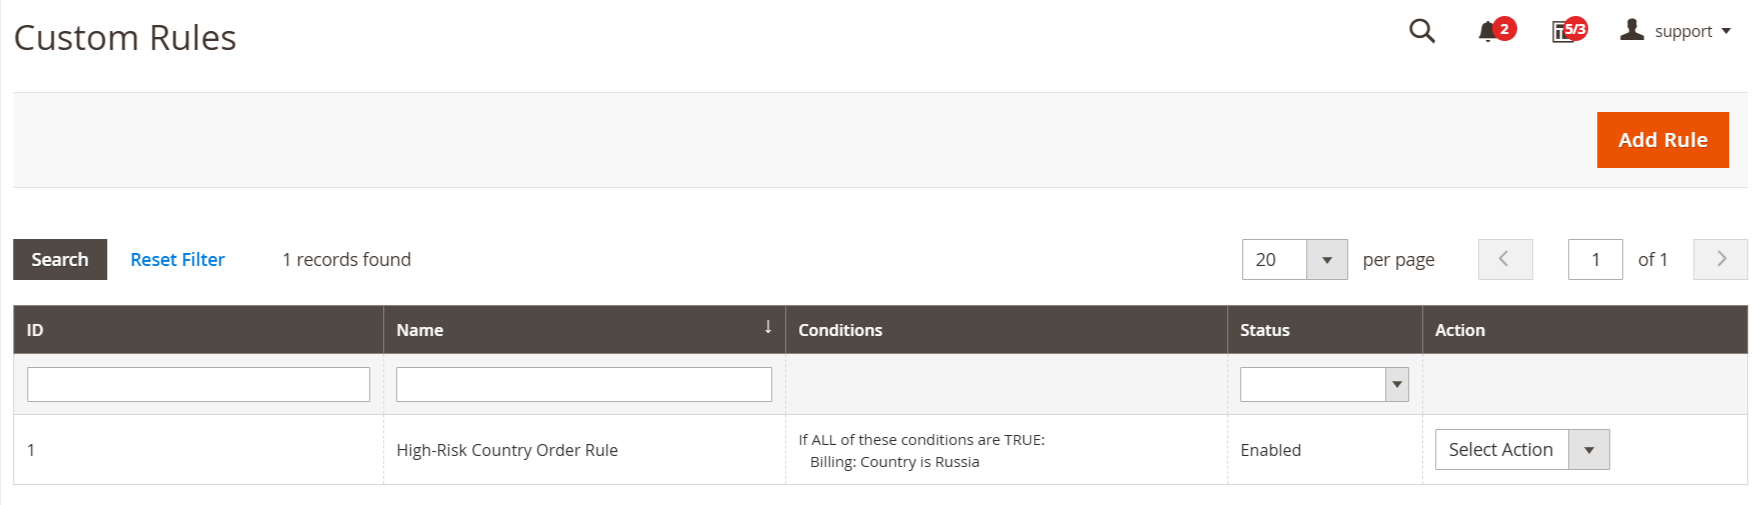Screen dimensions: 1763x505
Task: Open the Select Action dropdown
Action: 1522,450
